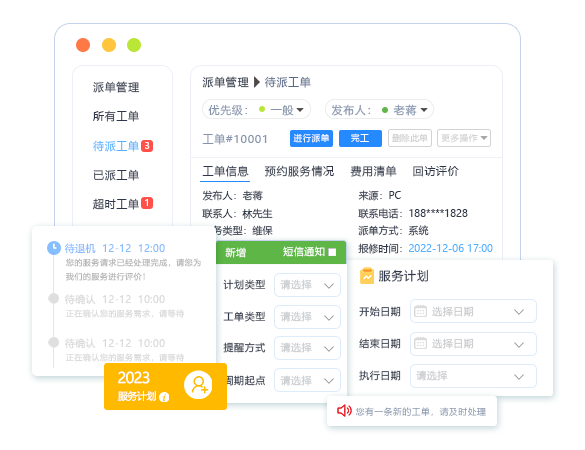
Task: Click the calendar icon in the 结束日期 field
Action: (x=420, y=343)
